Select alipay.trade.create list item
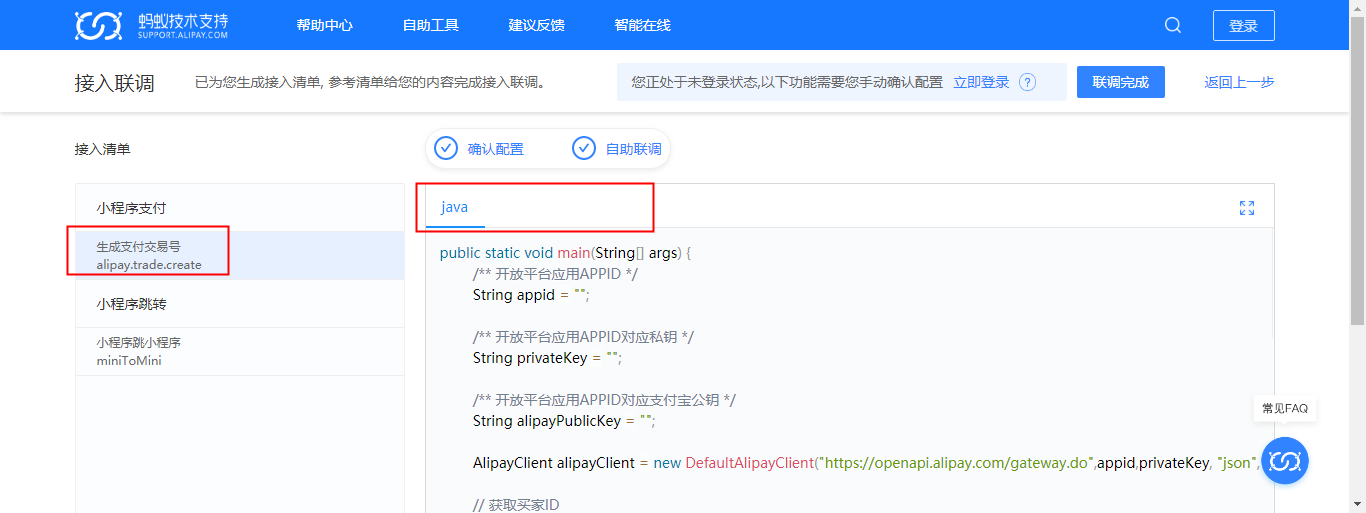 click(240, 255)
